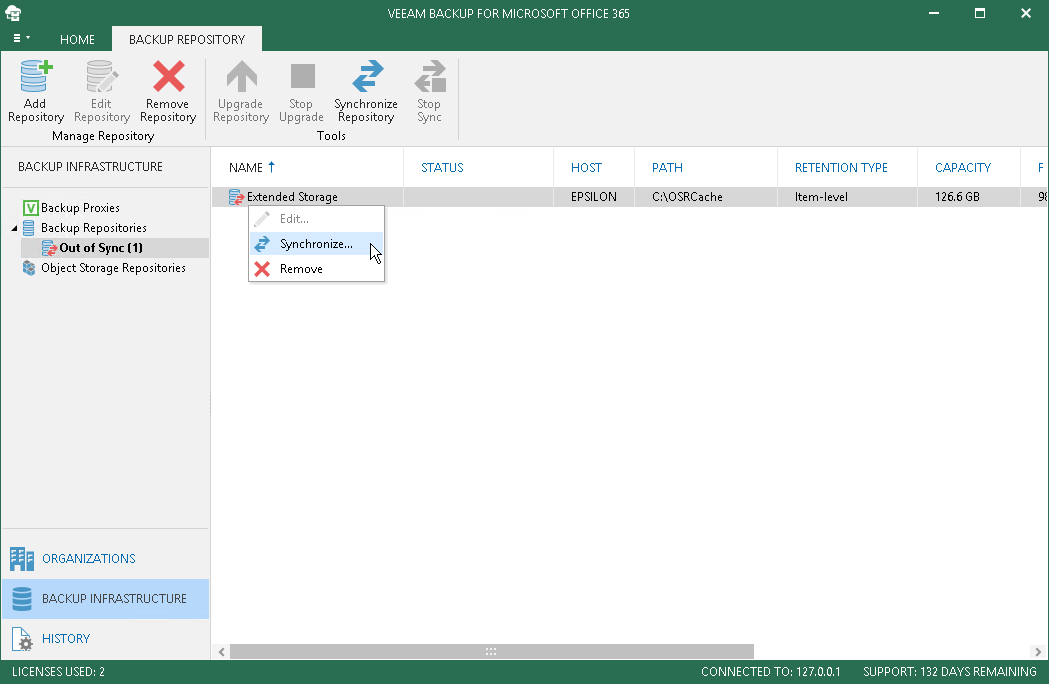Click the Organizations buildings icon
The height and width of the screenshot is (684, 1049).
click(22, 559)
